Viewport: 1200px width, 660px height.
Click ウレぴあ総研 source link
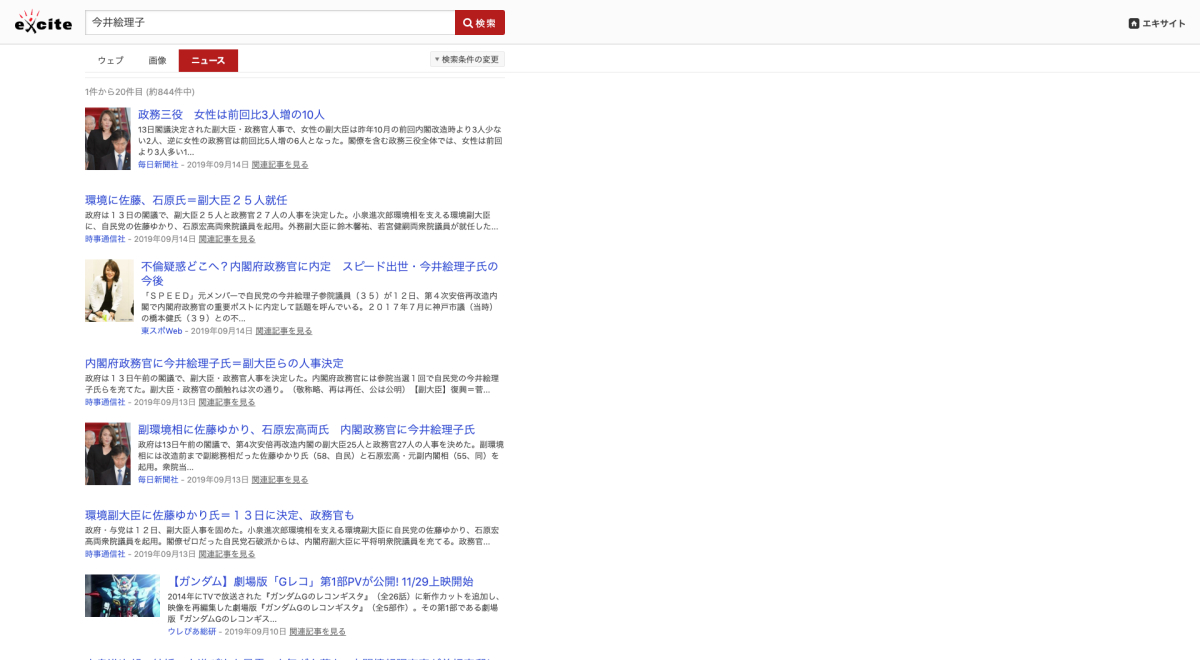click(192, 632)
